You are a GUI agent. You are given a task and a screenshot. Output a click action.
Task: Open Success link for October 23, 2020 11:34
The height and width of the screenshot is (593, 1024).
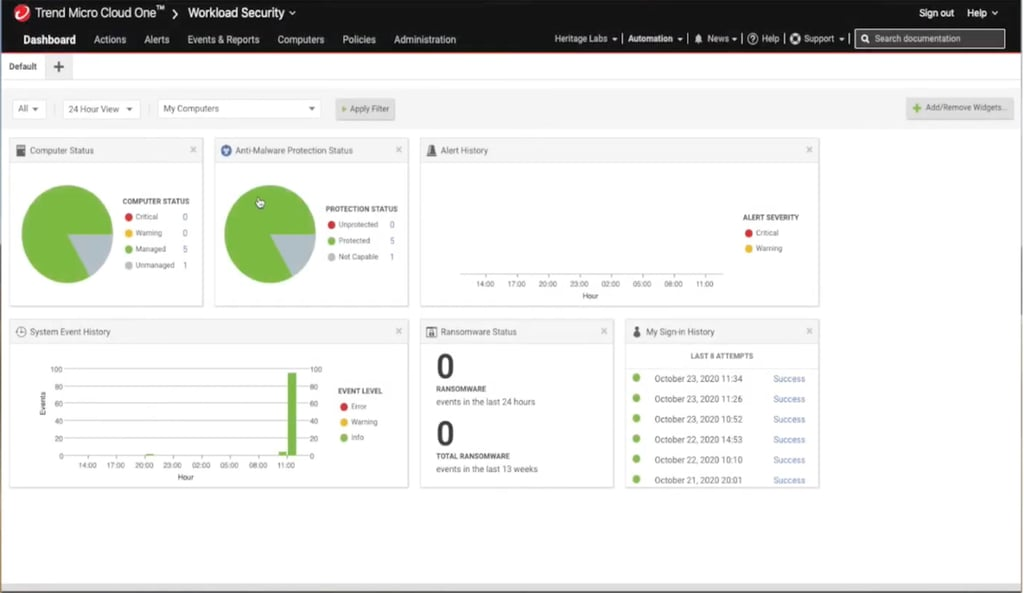[x=789, y=379]
